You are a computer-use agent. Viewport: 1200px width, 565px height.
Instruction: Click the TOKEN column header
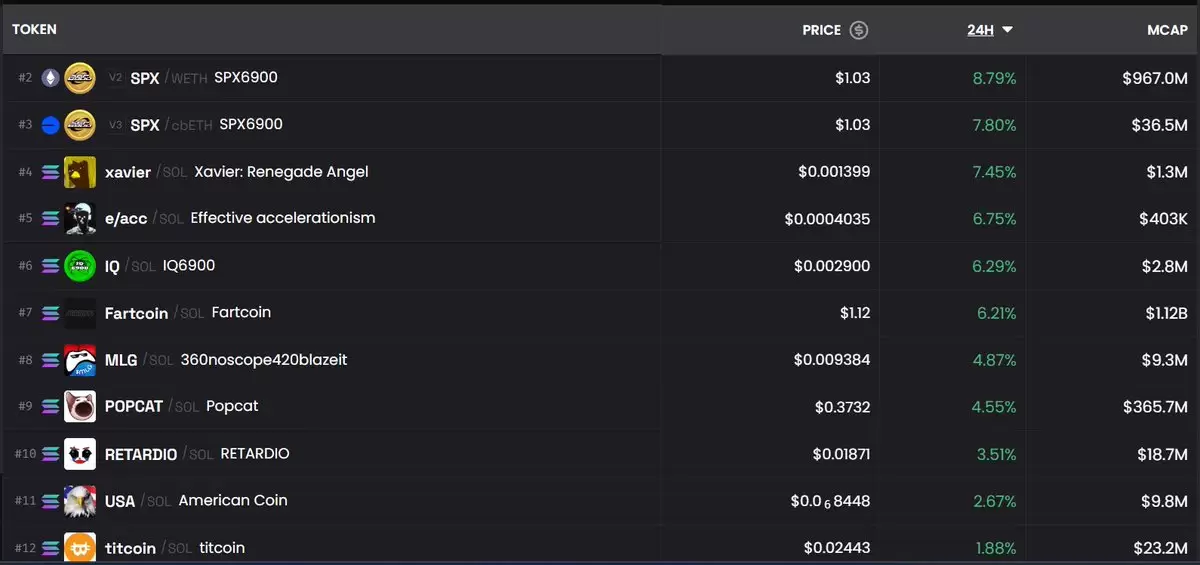click(34, 29)
